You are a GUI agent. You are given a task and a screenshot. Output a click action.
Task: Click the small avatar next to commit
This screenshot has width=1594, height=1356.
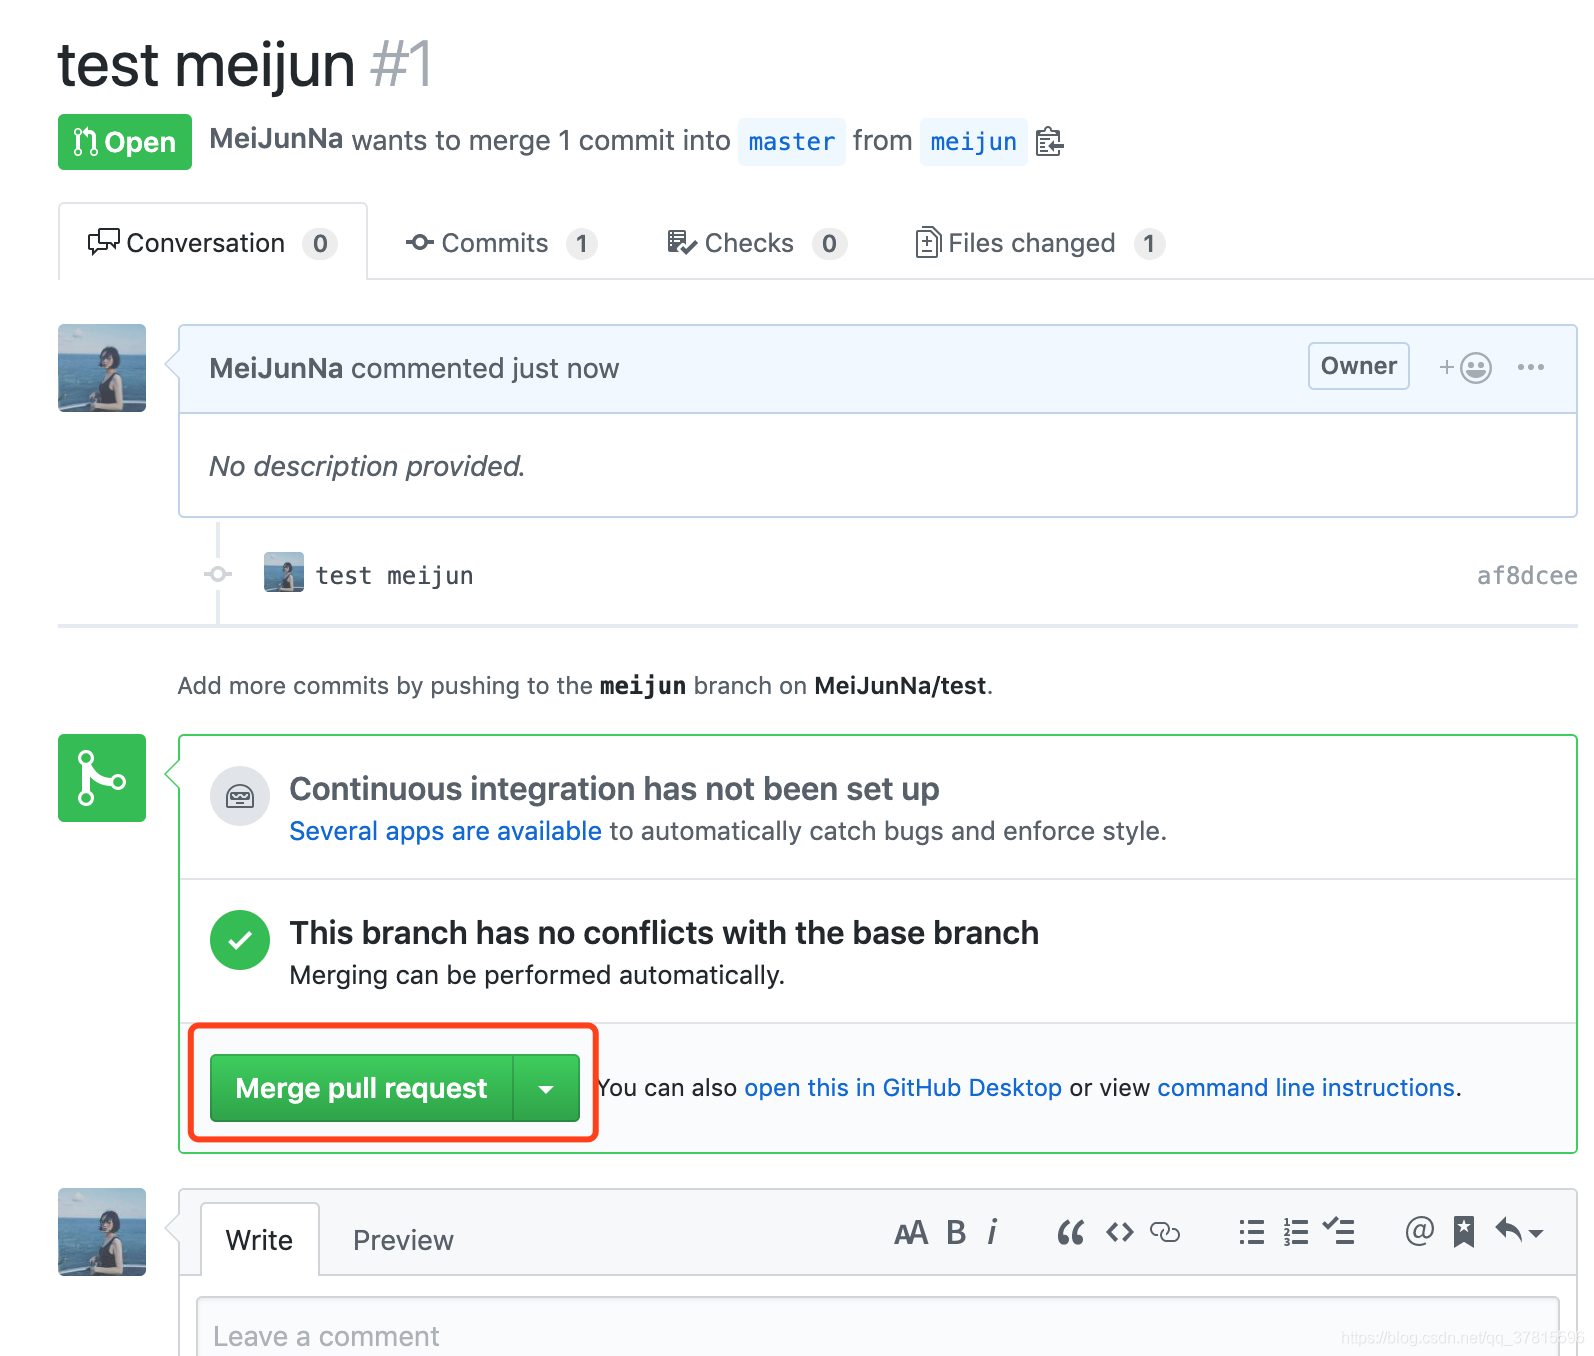click(x=284, y=572)
